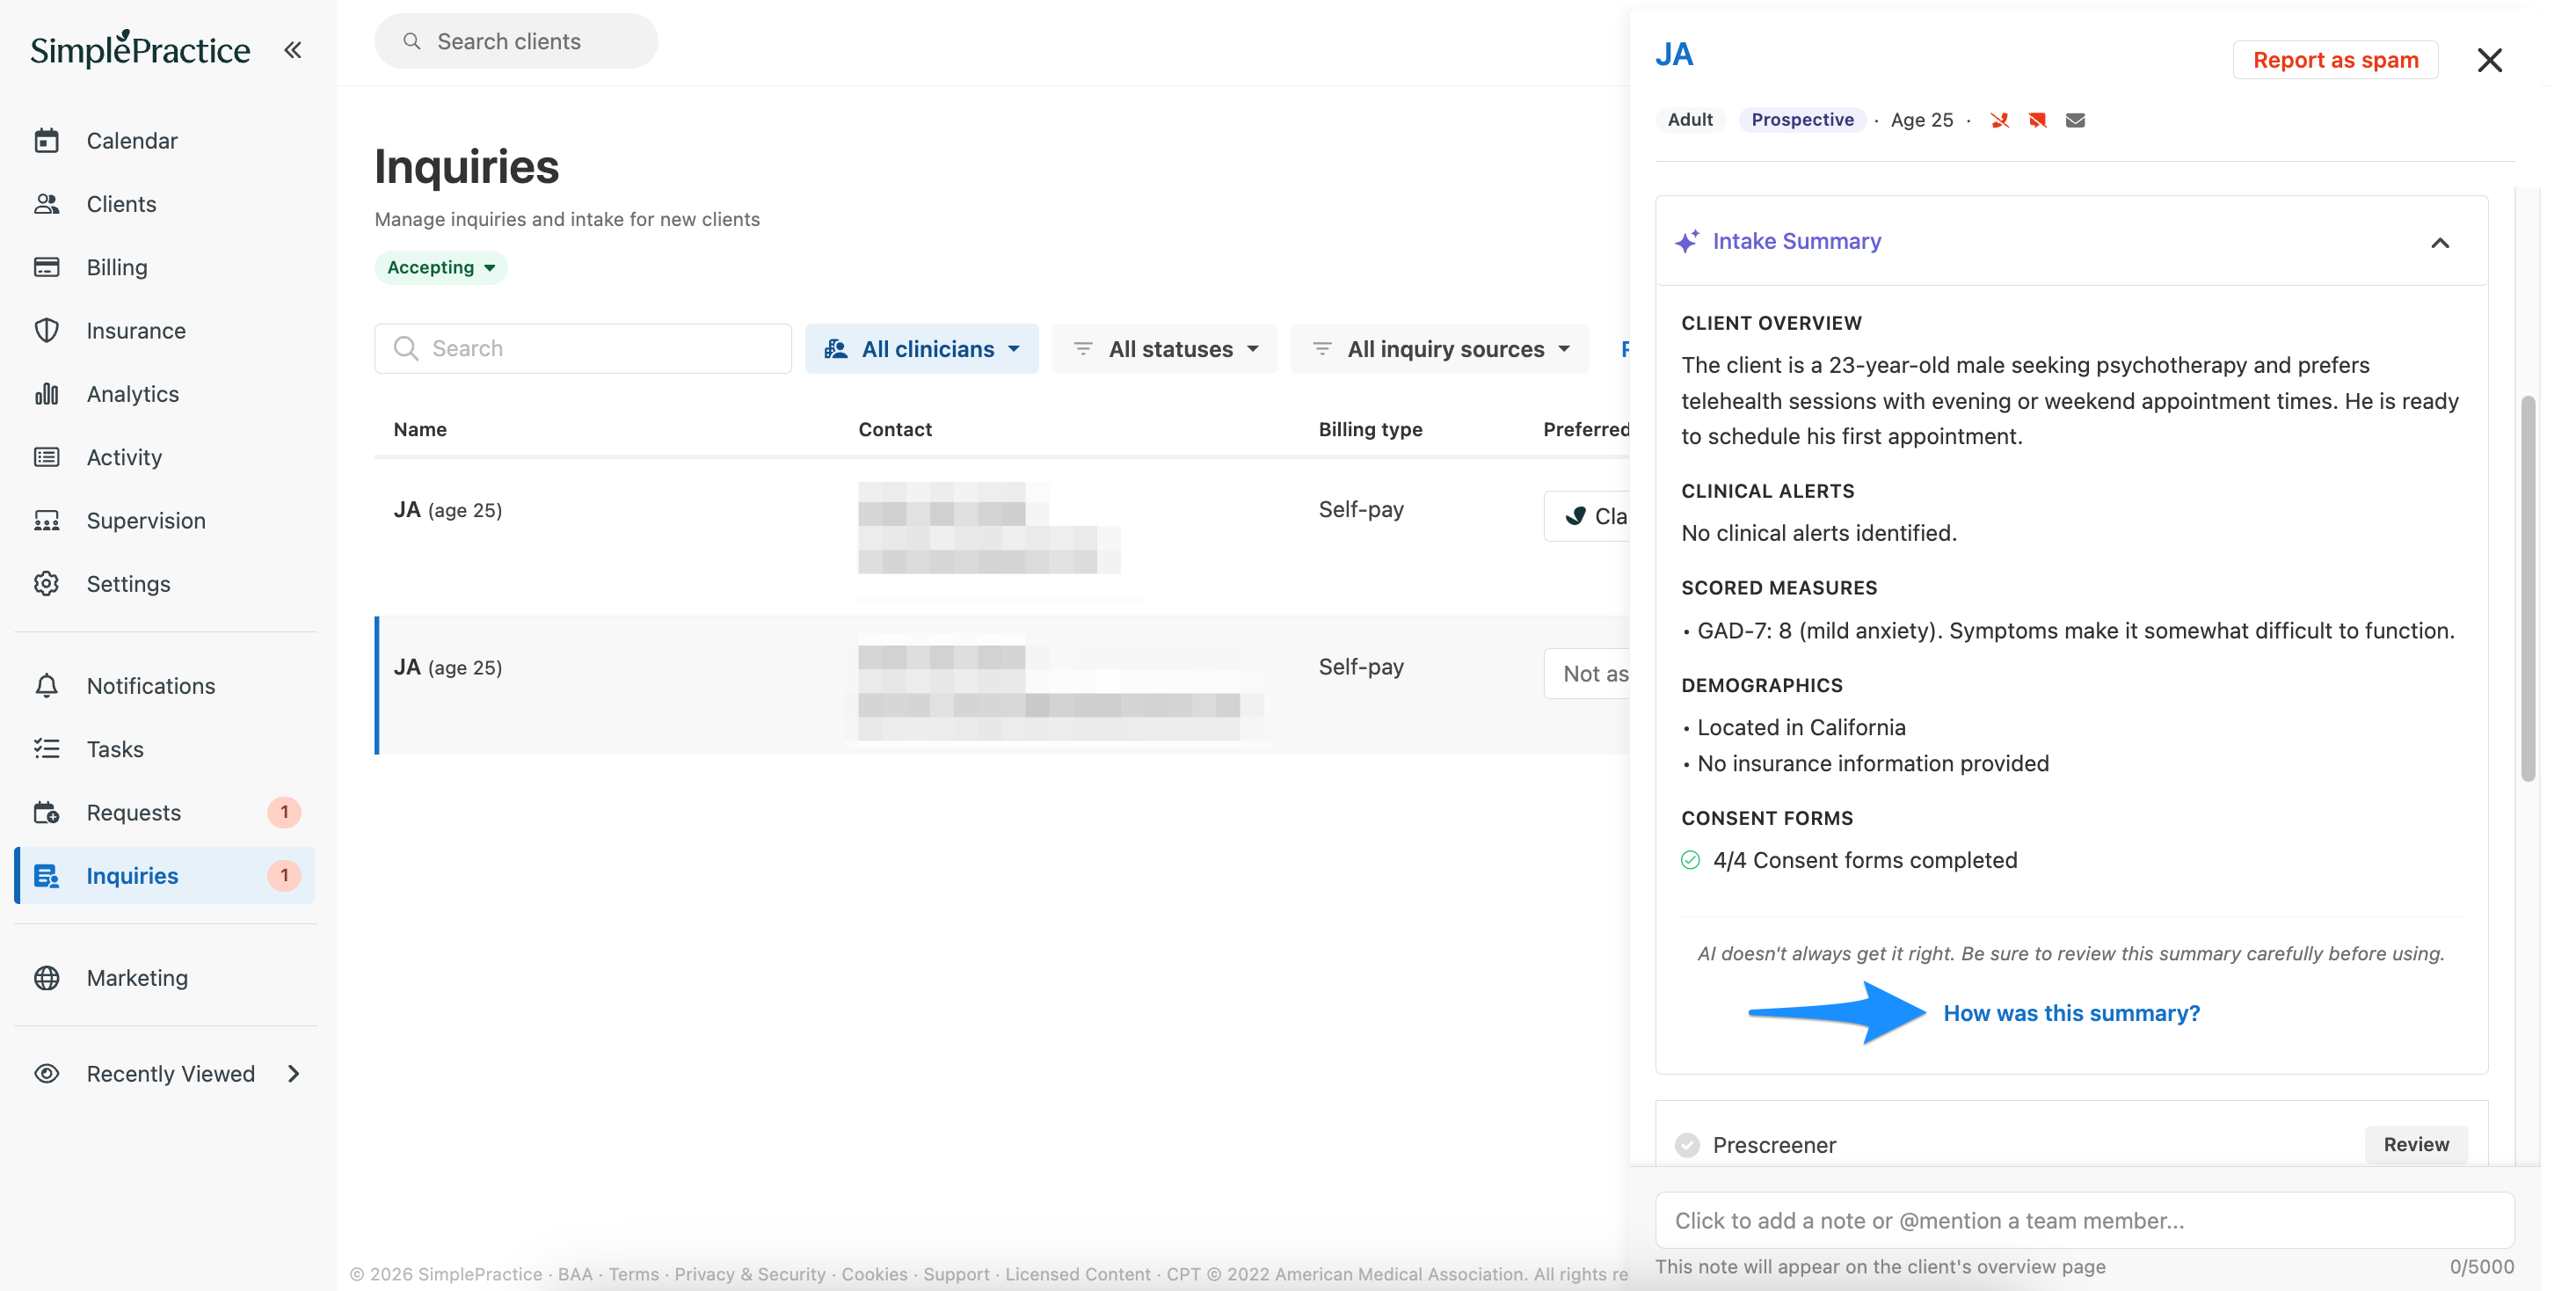The image size is (2576, 1291).
Task: Click the Prescreener status check circle
Action: [1687, 1145]
